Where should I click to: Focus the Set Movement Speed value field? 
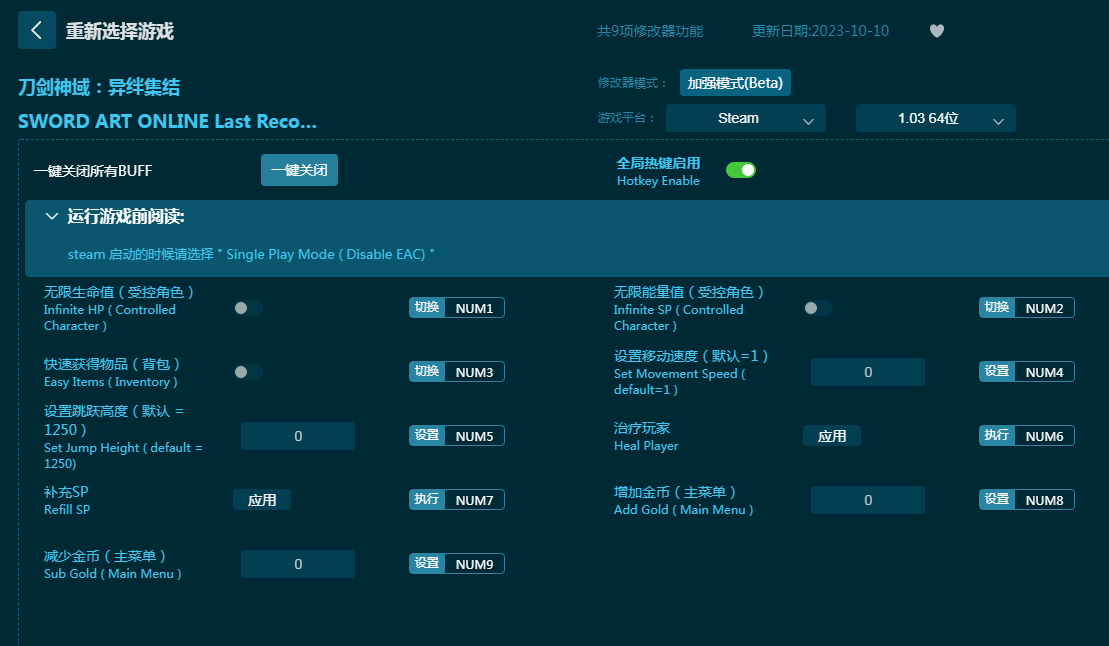(x=868, y=372)
